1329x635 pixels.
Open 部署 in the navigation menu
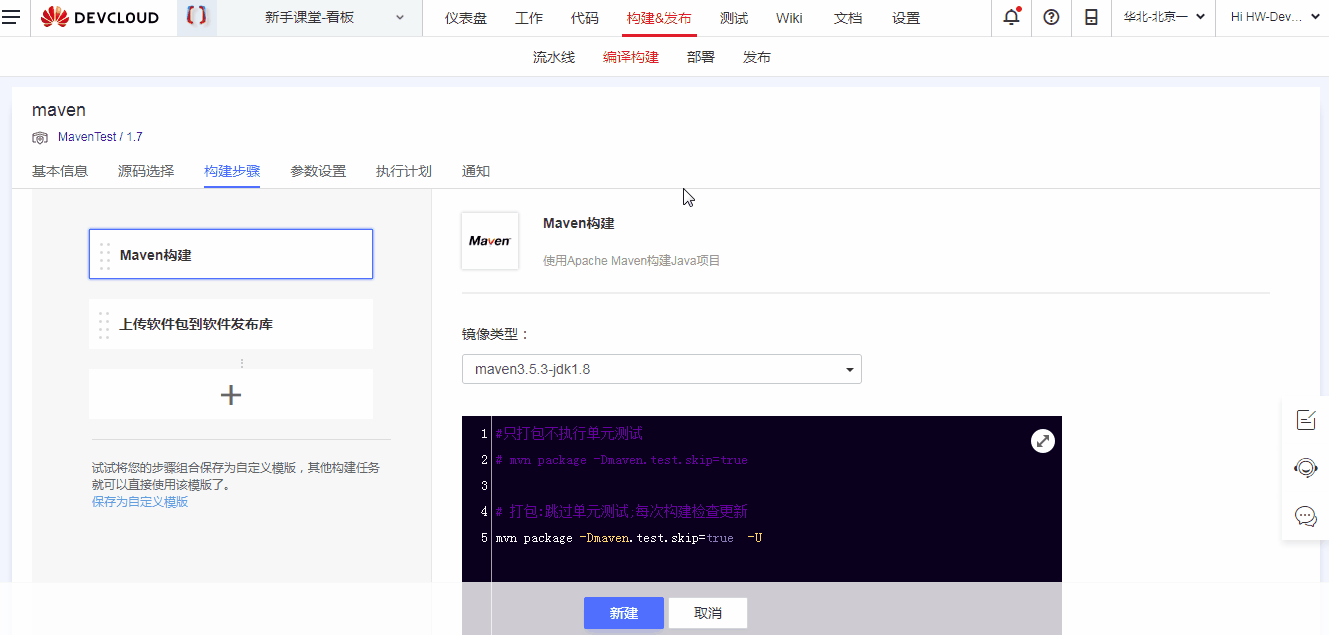[701, 57]
